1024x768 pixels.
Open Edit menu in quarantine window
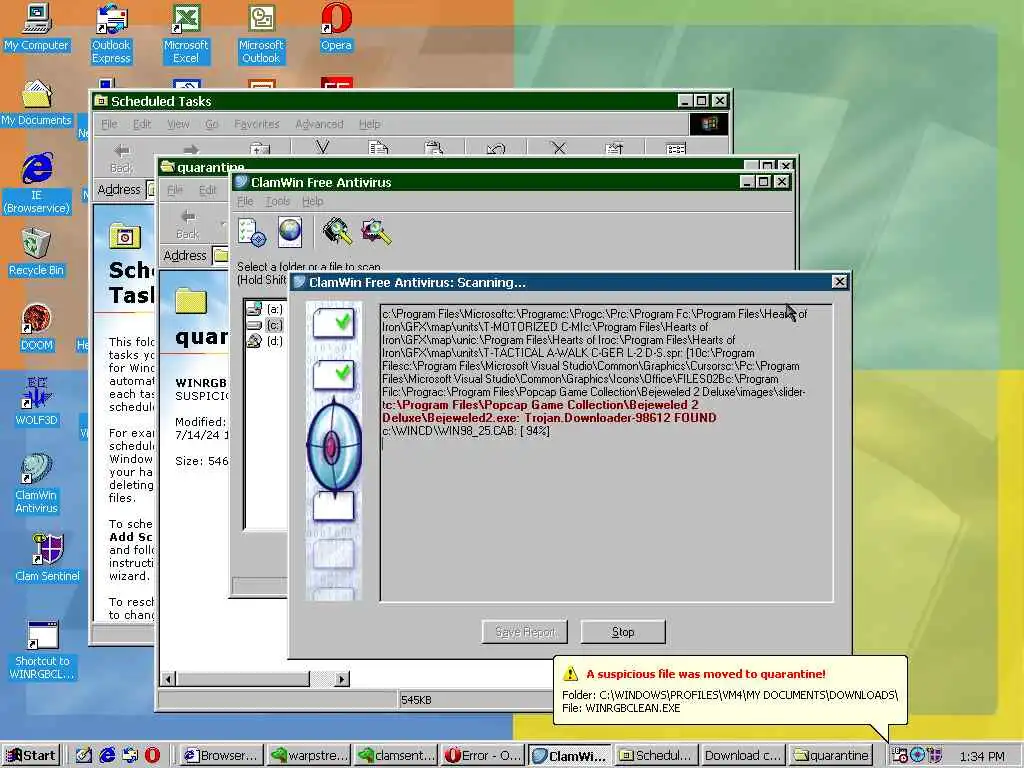click(x=208, y=190)
